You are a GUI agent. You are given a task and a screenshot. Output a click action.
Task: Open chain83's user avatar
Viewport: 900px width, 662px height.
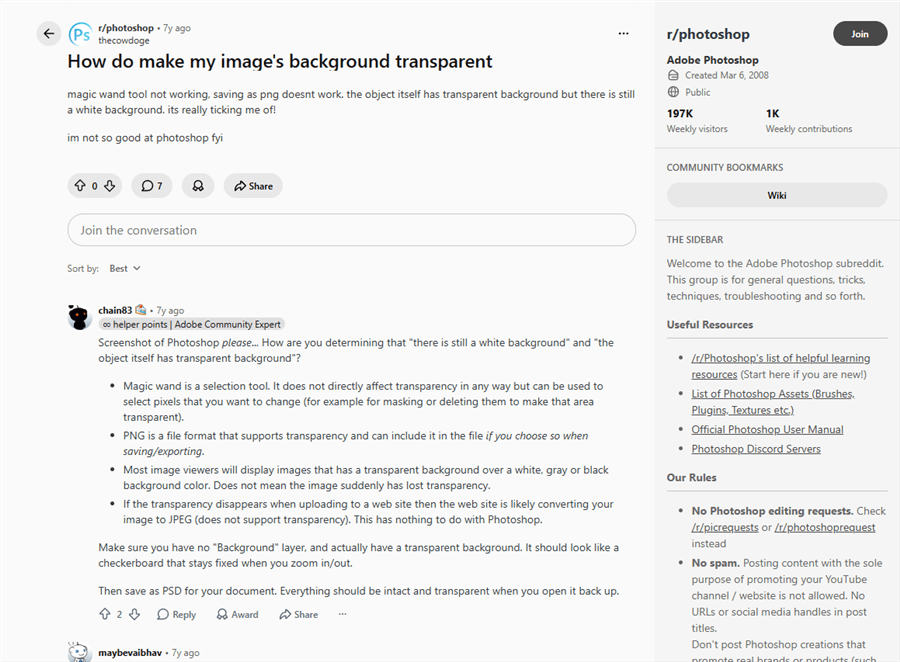79,317
